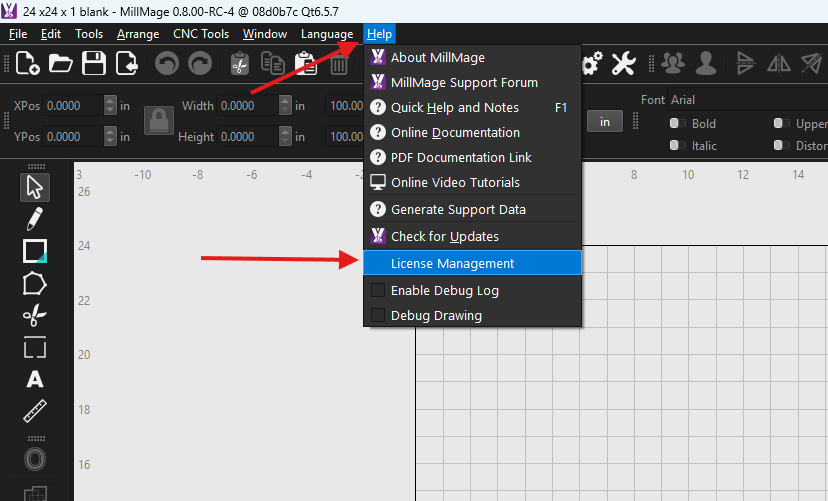The height and width of the screenshot is (501, 828).
Task: Click the Undo arrow icon
Action: tap(167, 64)
